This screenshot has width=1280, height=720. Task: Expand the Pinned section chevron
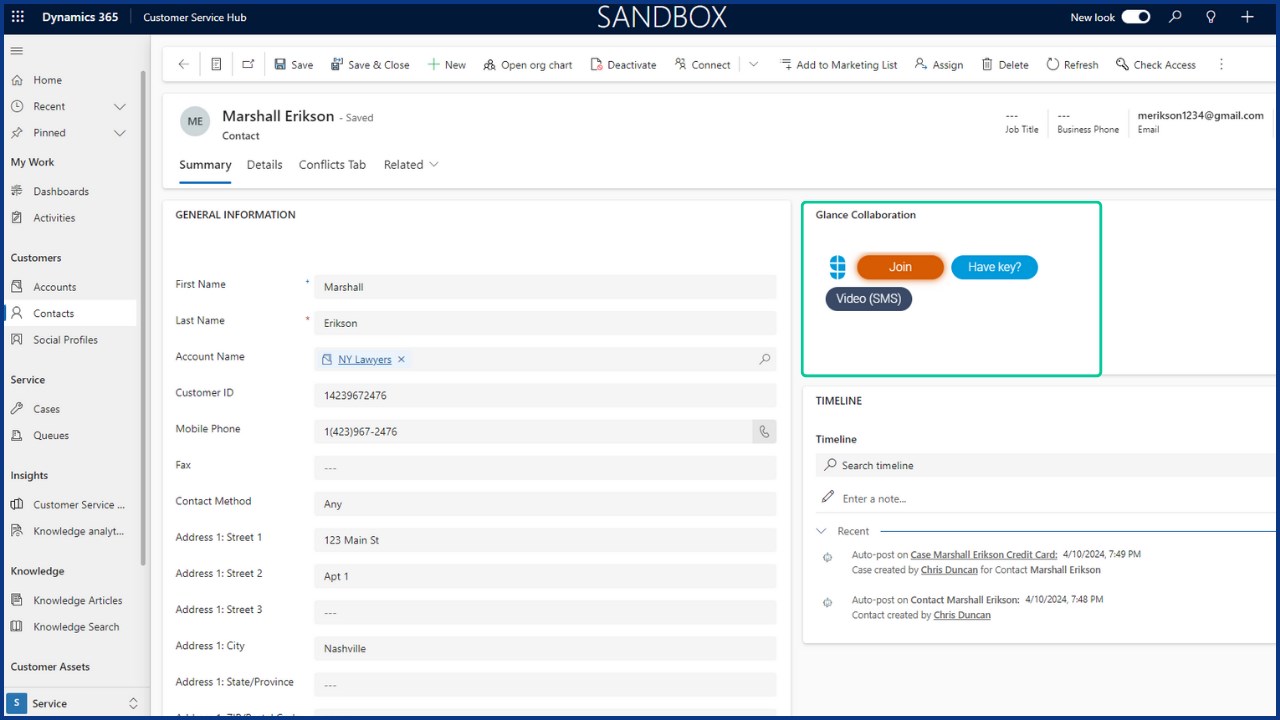click(x=120, y=133)
